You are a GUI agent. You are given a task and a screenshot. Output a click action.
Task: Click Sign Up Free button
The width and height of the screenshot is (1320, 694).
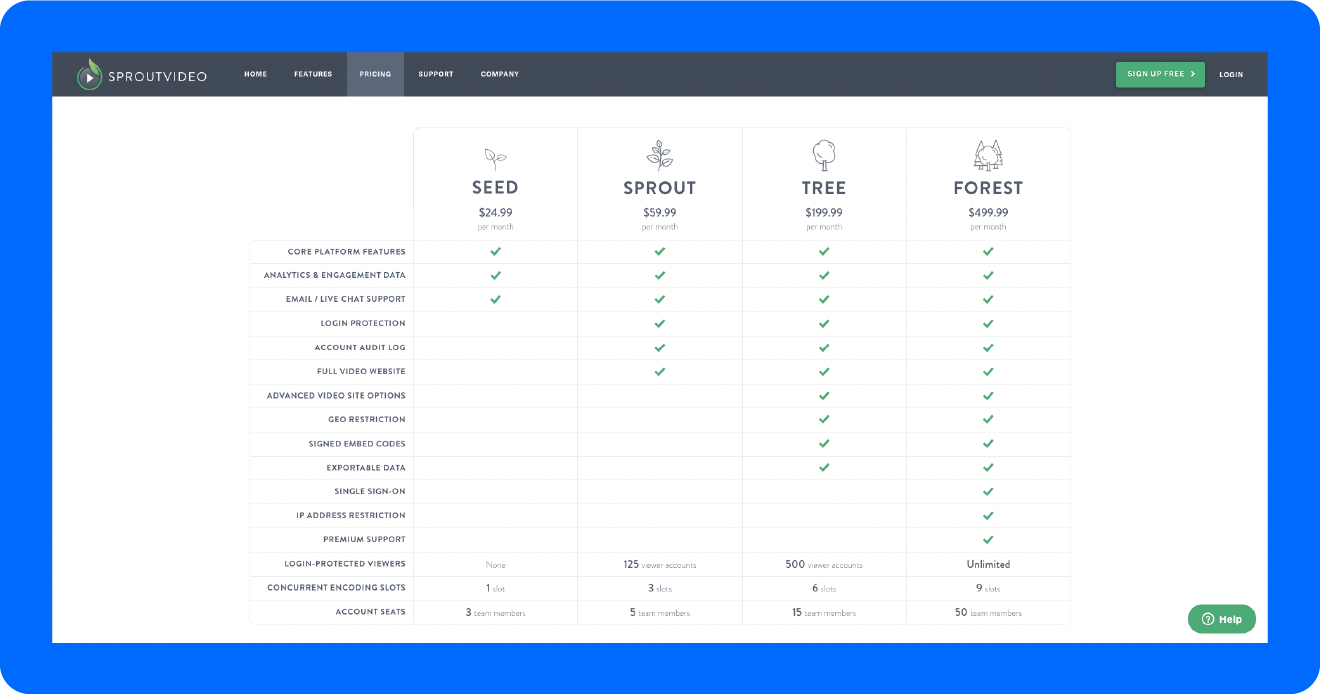tap(1160, 74)
